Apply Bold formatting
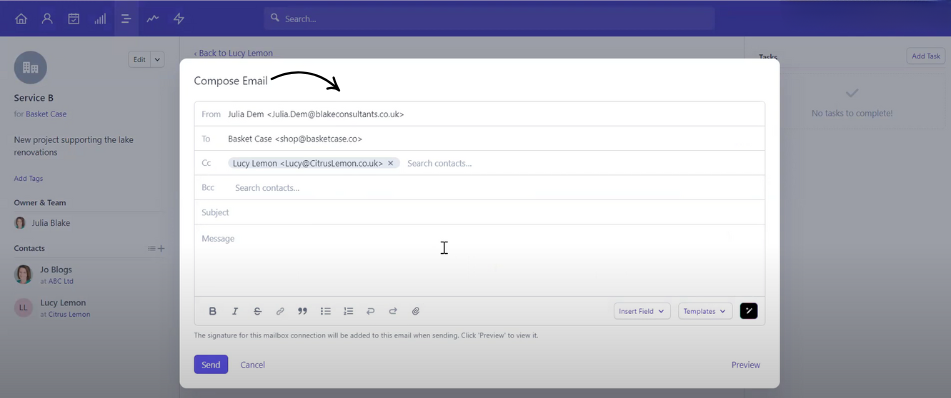 pos(212,311)
